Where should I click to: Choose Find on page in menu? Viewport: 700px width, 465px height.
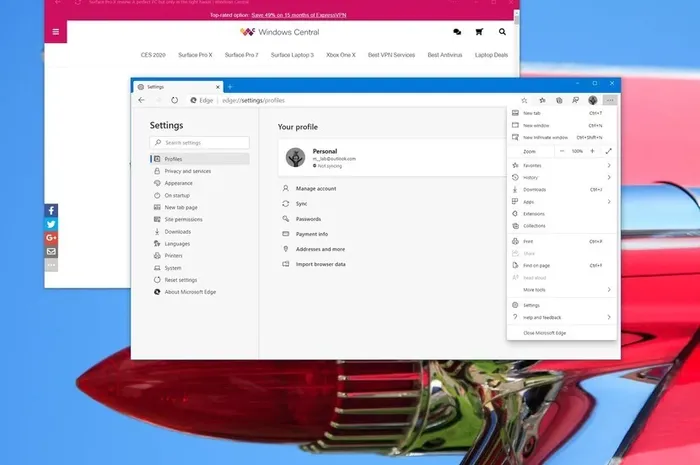click(562, 266)
